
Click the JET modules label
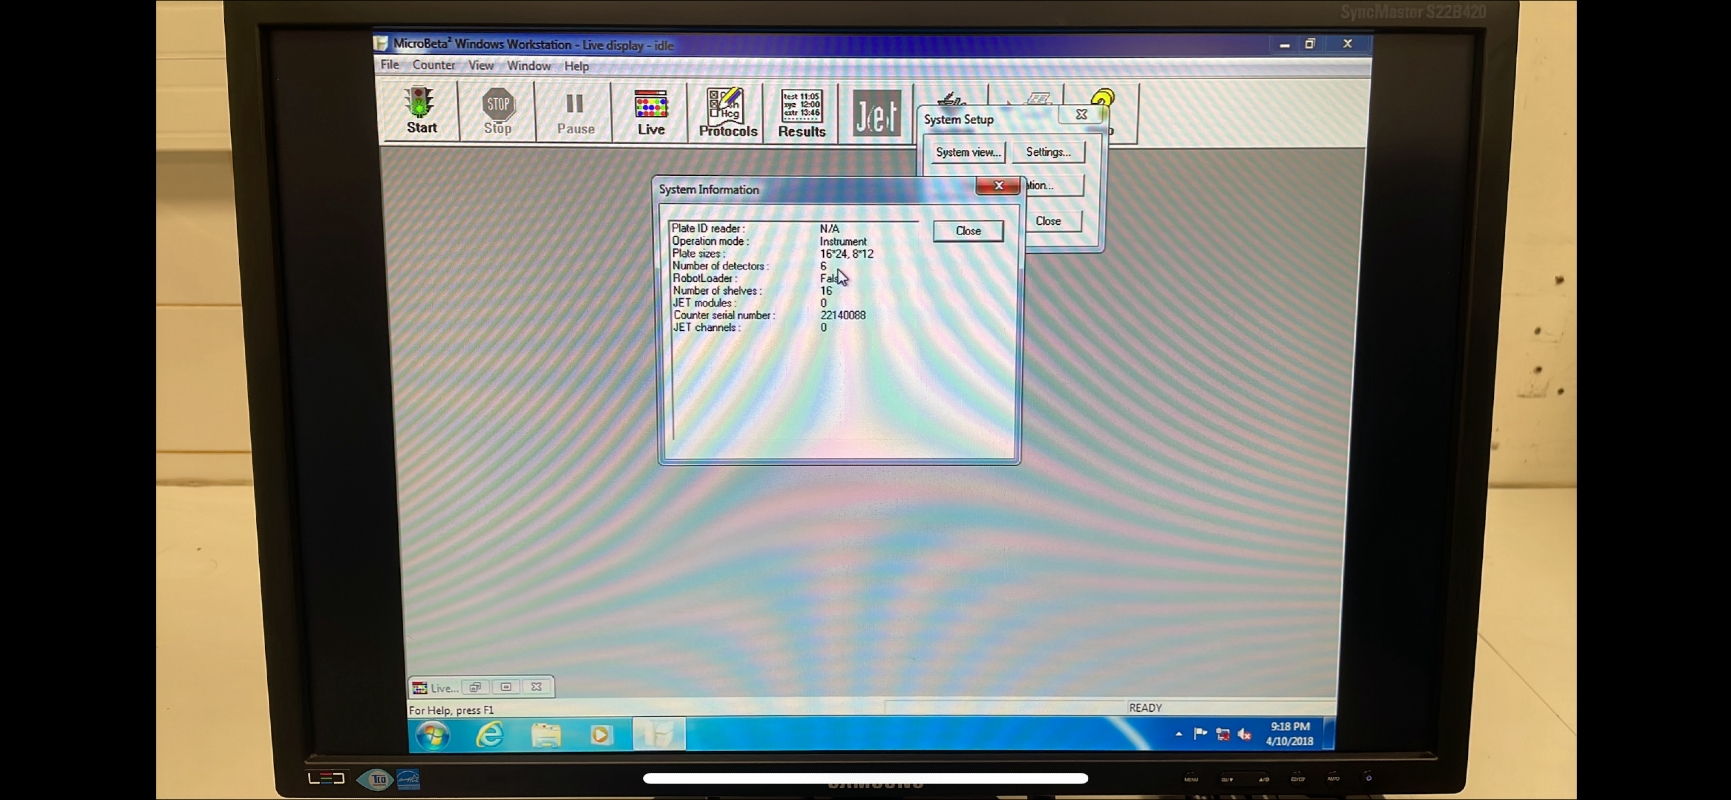click(704, 303)
